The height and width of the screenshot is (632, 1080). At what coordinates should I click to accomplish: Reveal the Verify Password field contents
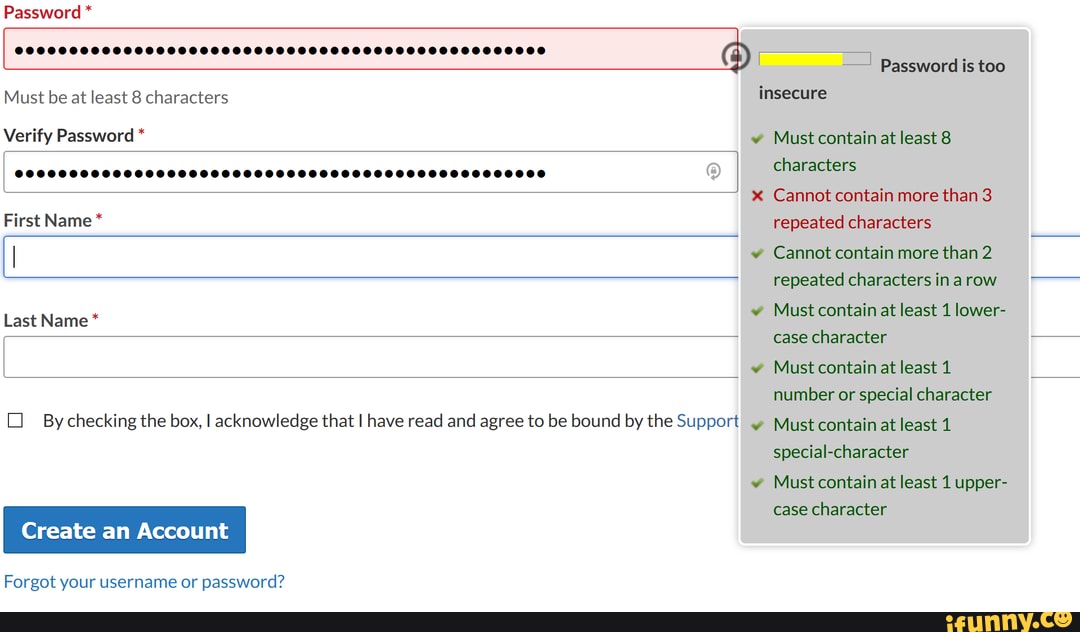pyautogui.click(x=713, y=171)
